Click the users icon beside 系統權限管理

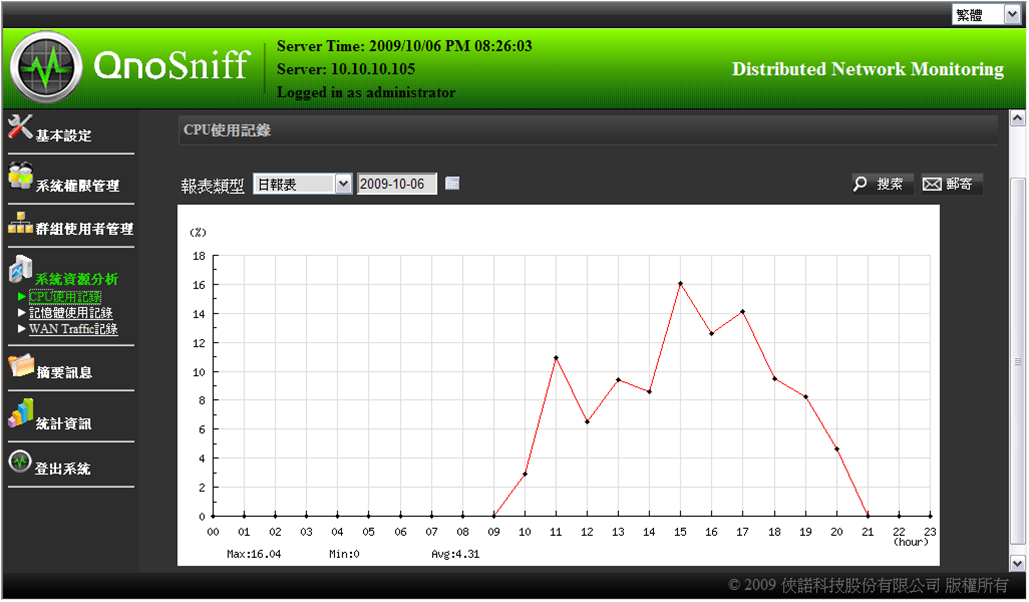[x=20, y=176]
